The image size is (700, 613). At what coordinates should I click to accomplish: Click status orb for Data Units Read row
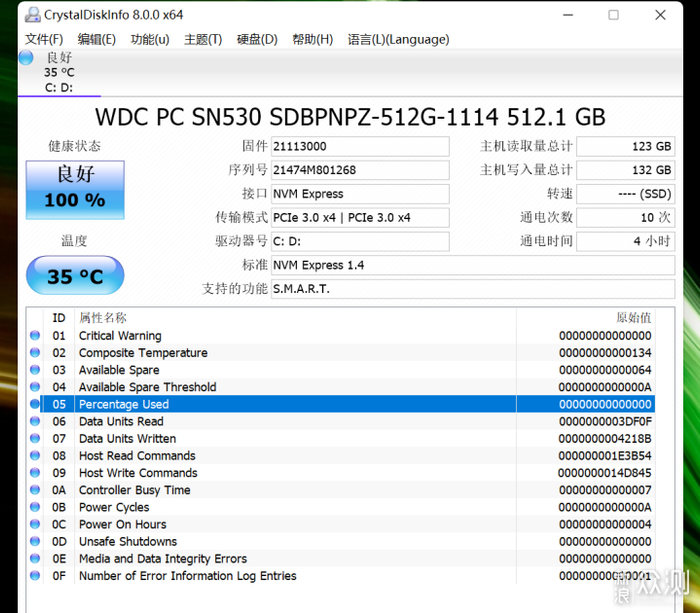pos(35,421)
